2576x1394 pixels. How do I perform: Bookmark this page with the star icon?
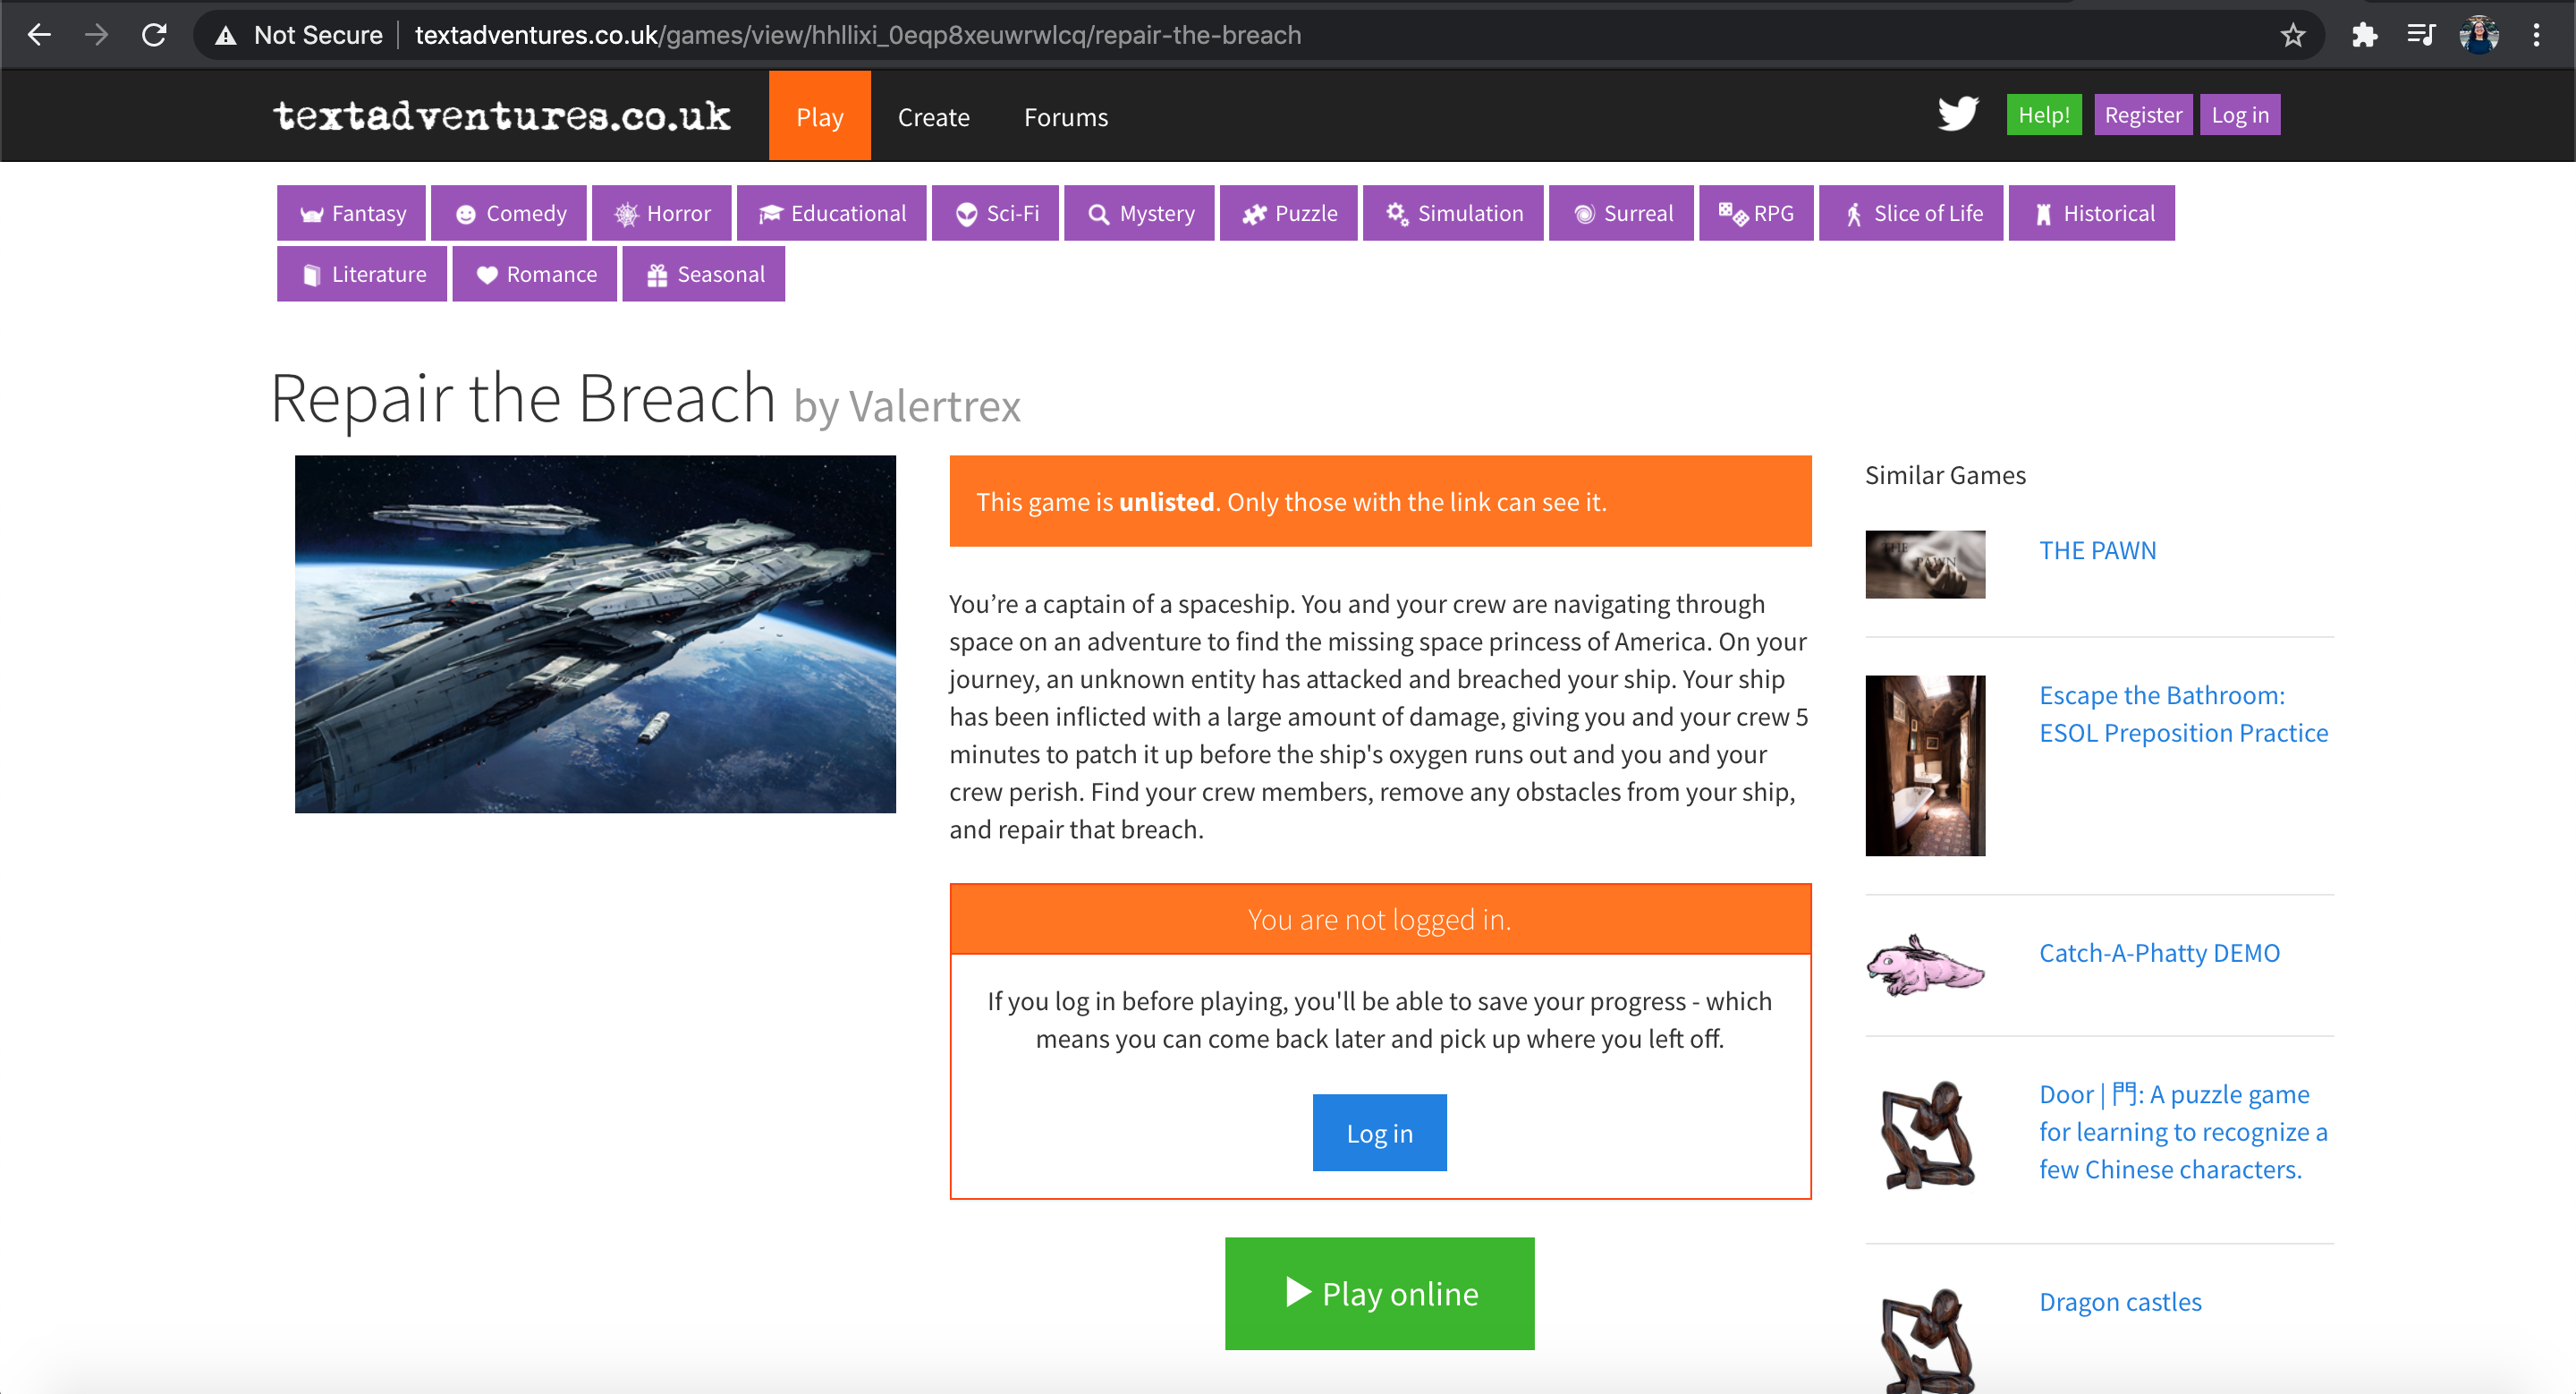click(x=2293, y=35)
